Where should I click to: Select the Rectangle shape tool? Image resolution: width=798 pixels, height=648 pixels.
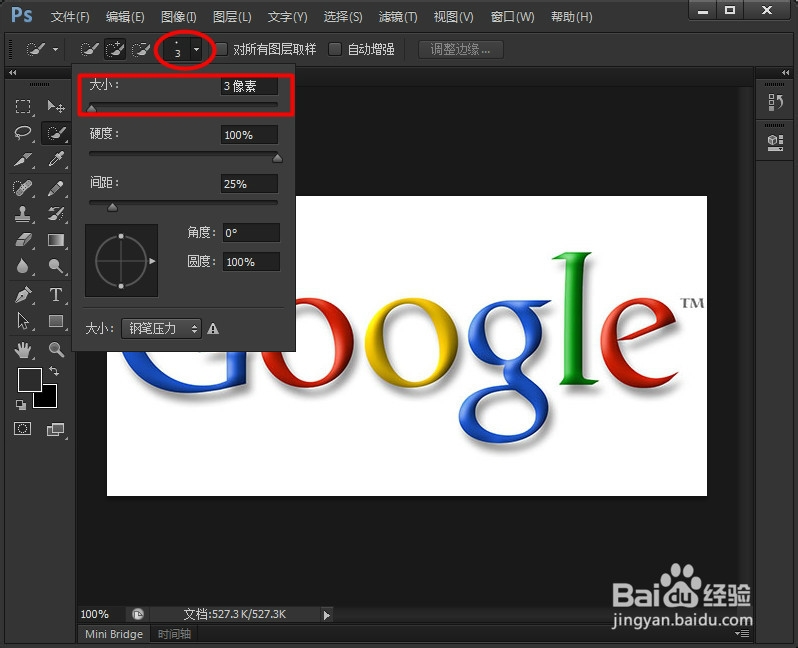55,321
